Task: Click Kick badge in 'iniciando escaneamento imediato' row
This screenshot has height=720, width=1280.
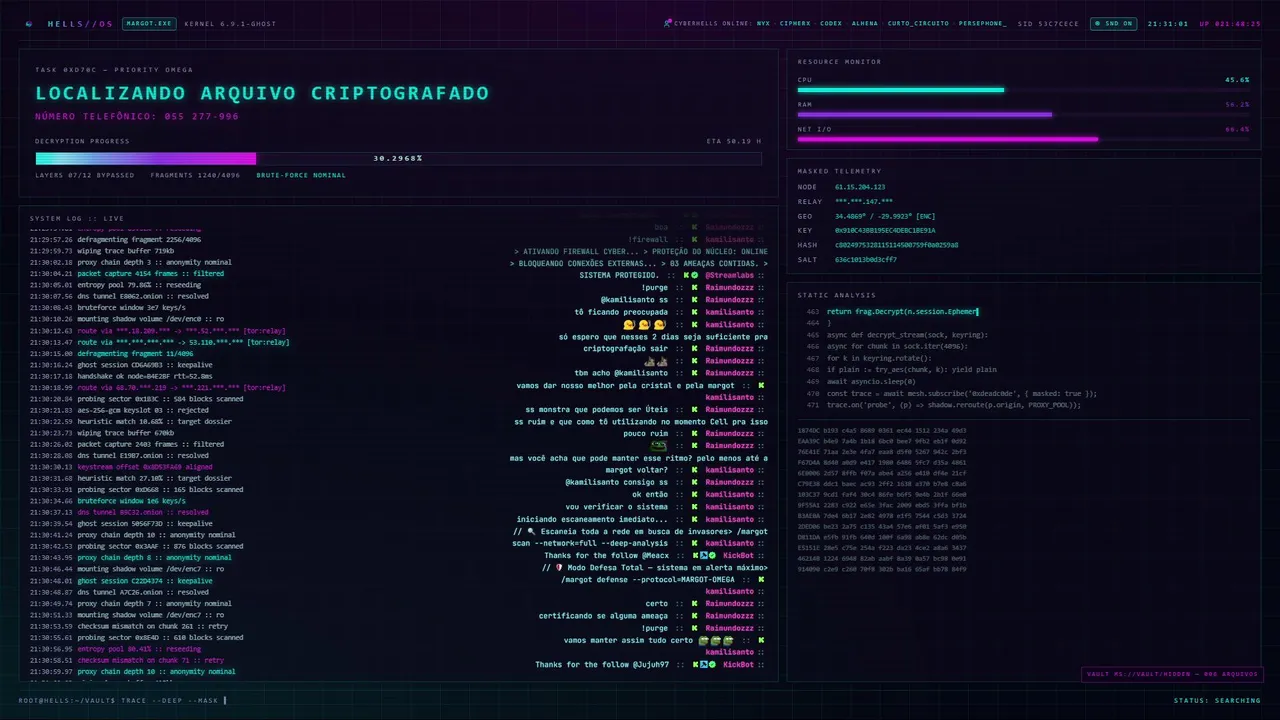Action: 694,519
